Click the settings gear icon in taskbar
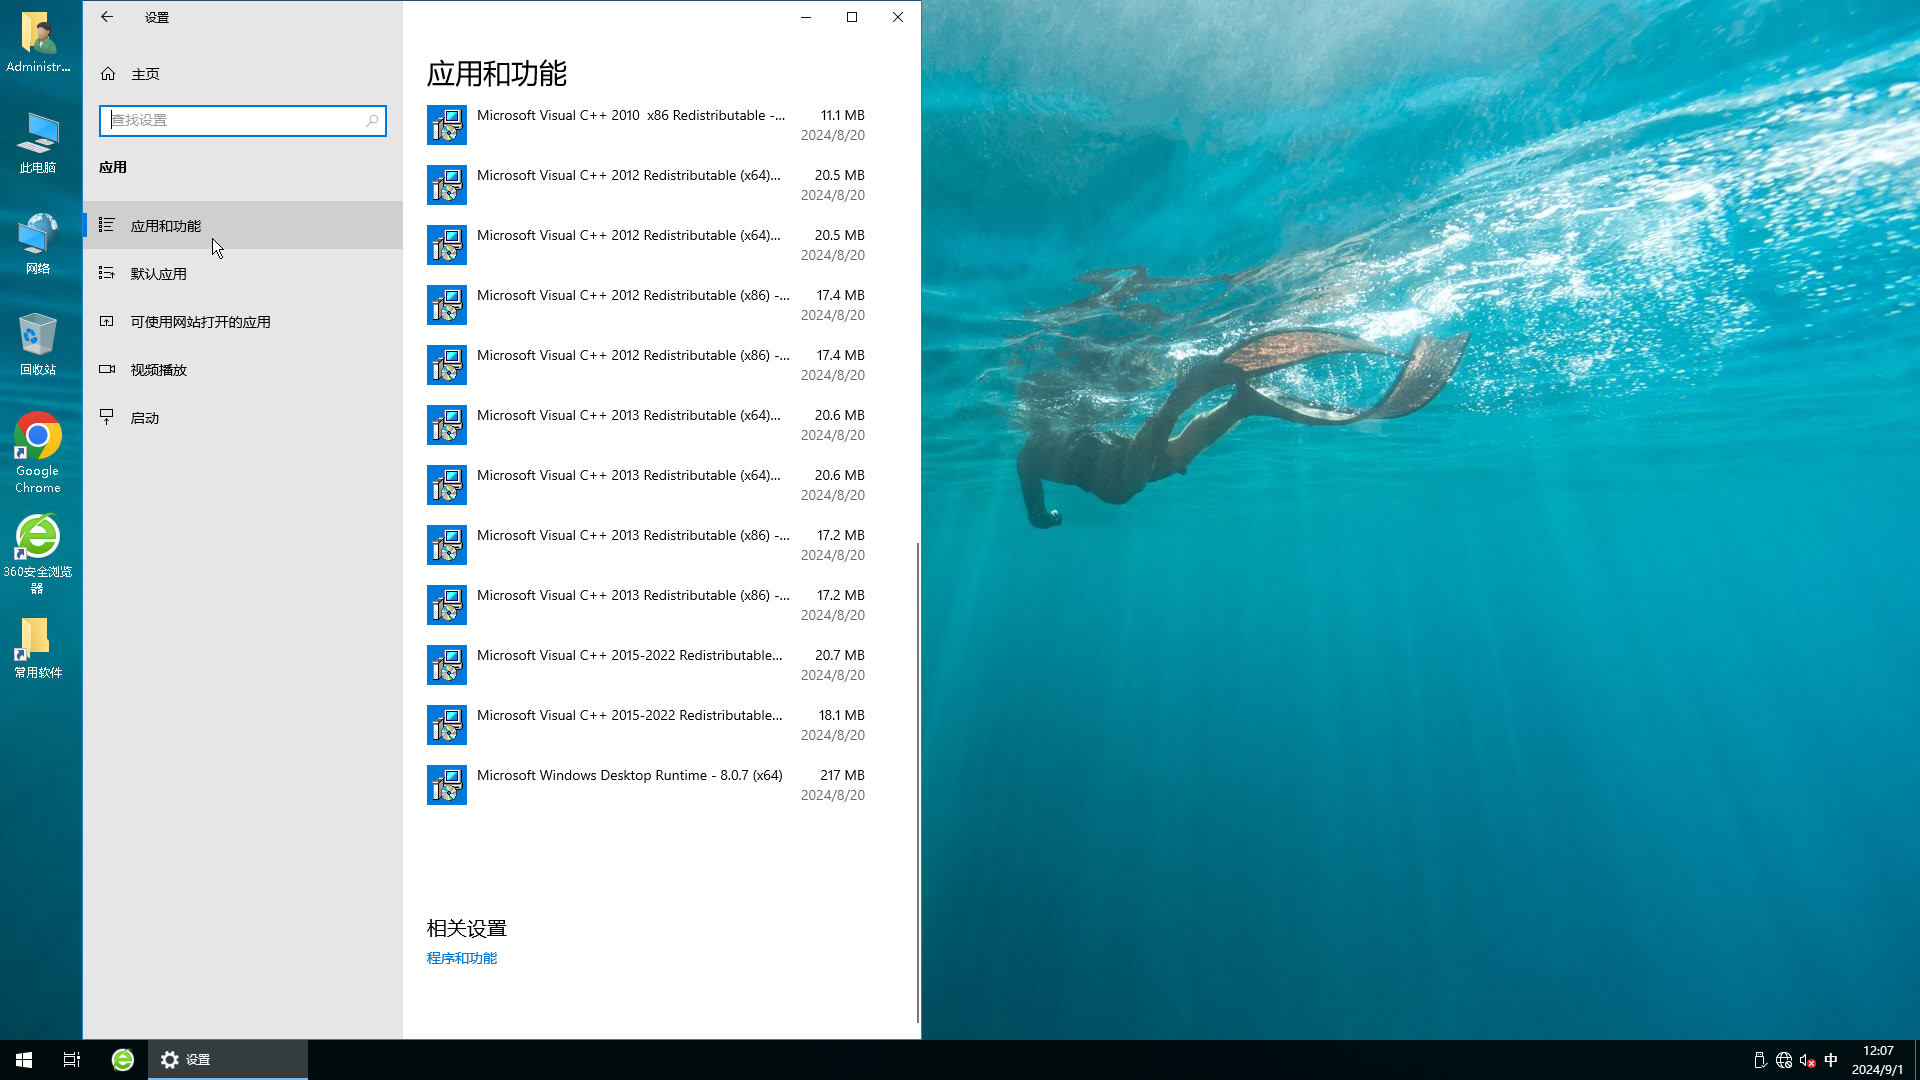Viewport: 1920px width, 1080px height. 169,1059
